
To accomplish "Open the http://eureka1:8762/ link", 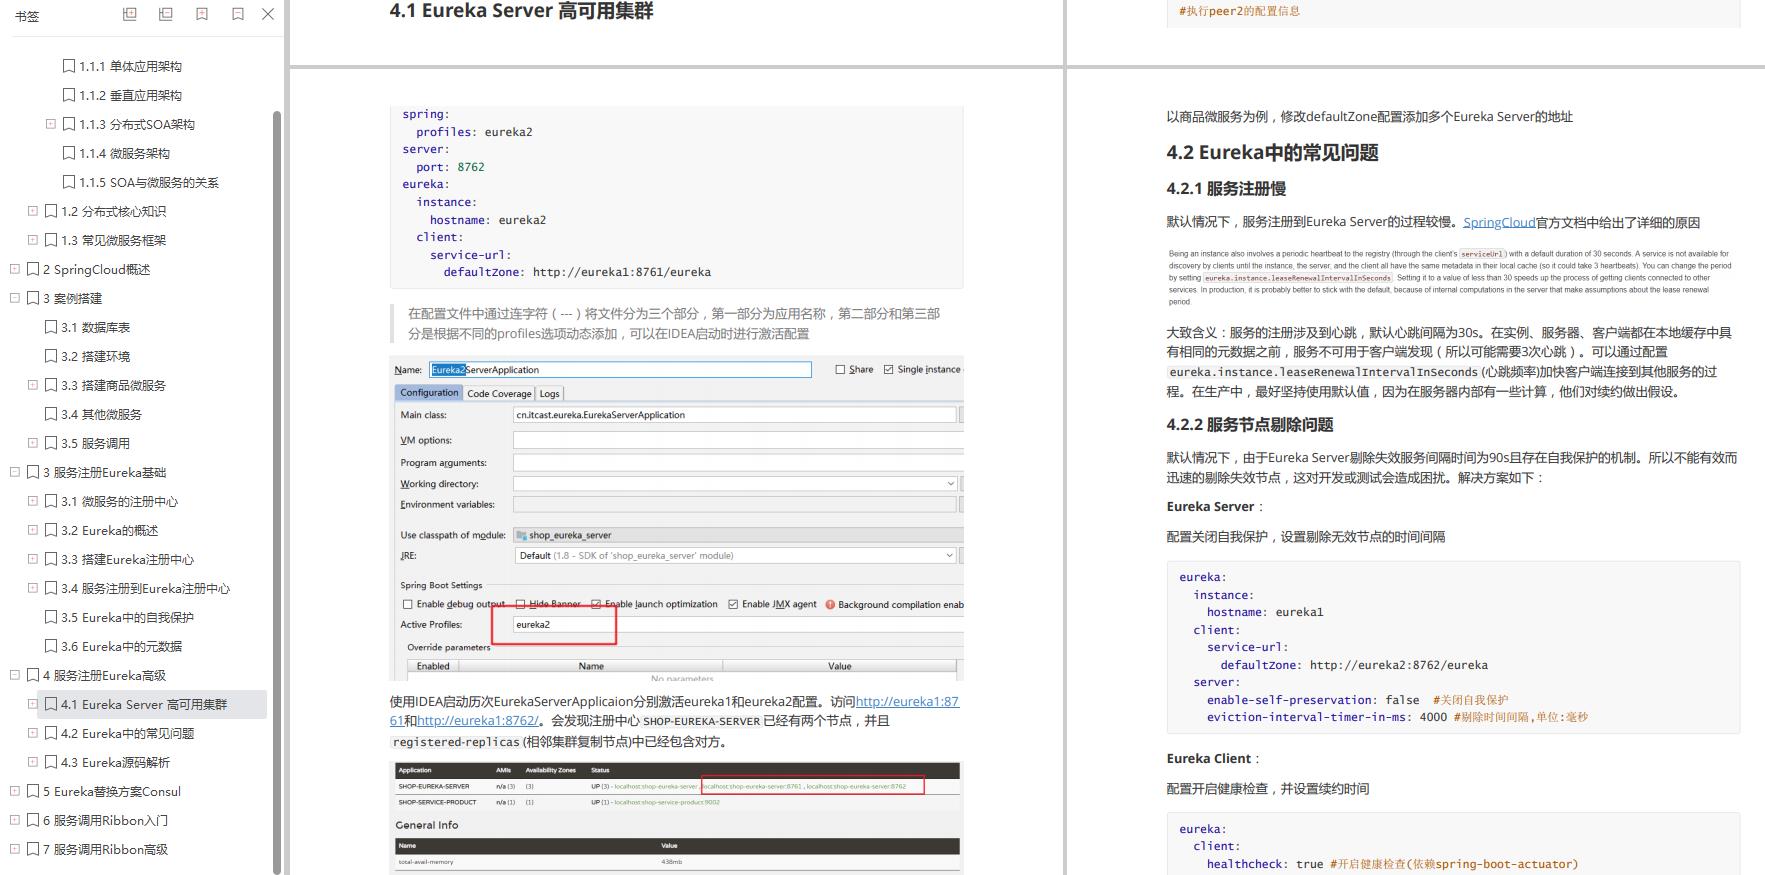I will tap(478, 720).
